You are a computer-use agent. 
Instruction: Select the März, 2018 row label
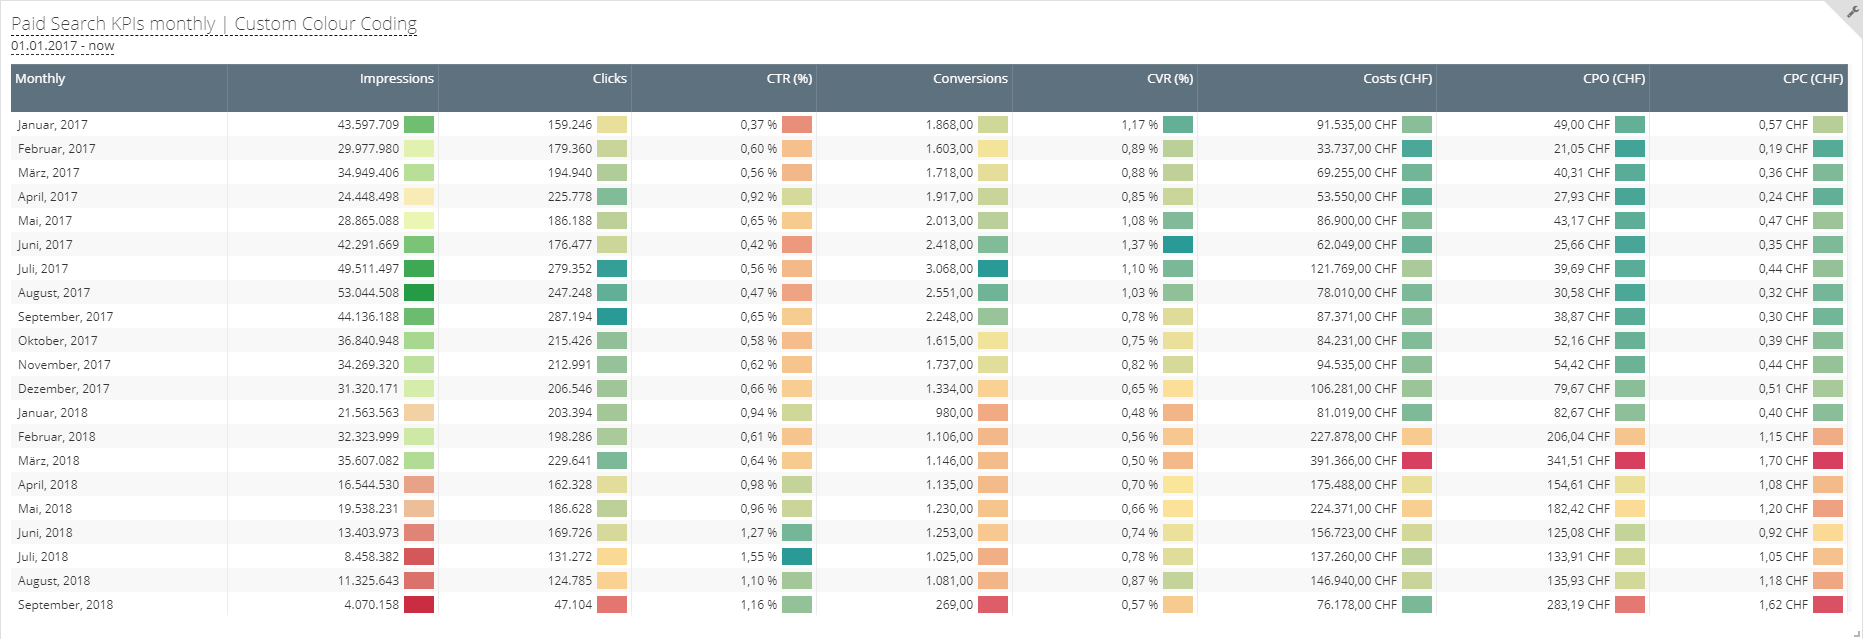click(49, 461)
